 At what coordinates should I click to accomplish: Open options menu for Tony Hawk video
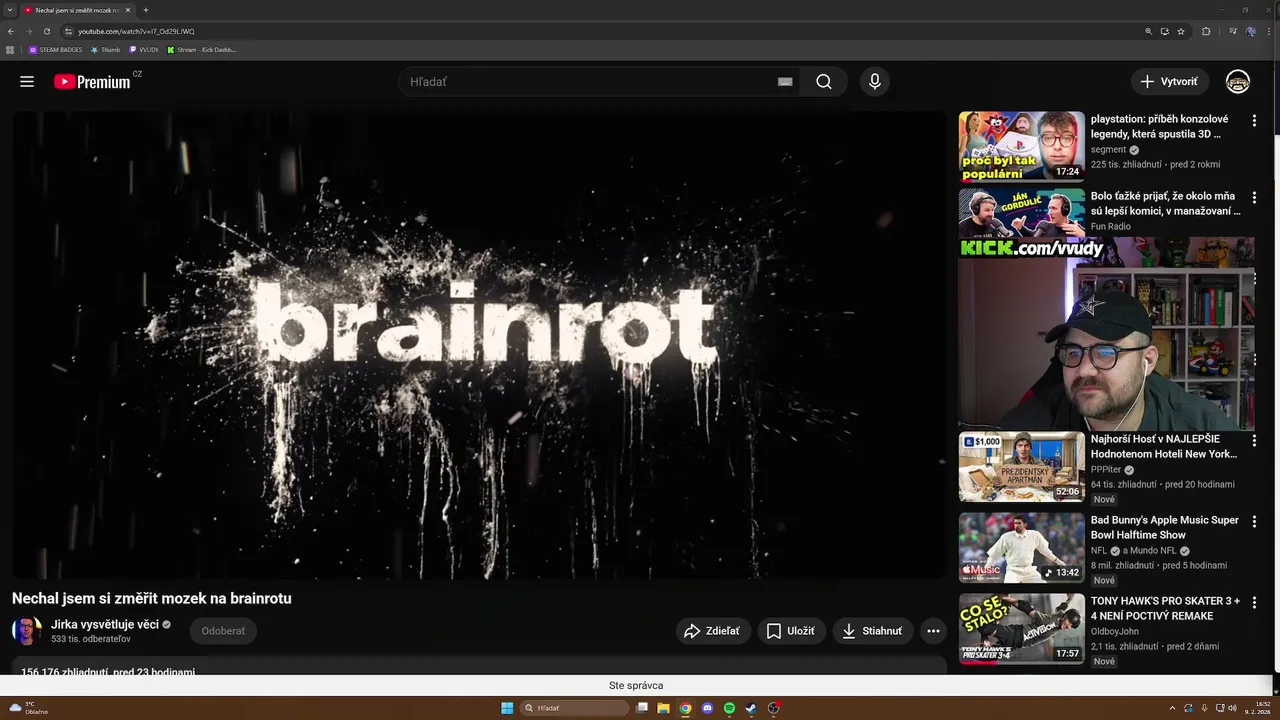(1254, 603)
